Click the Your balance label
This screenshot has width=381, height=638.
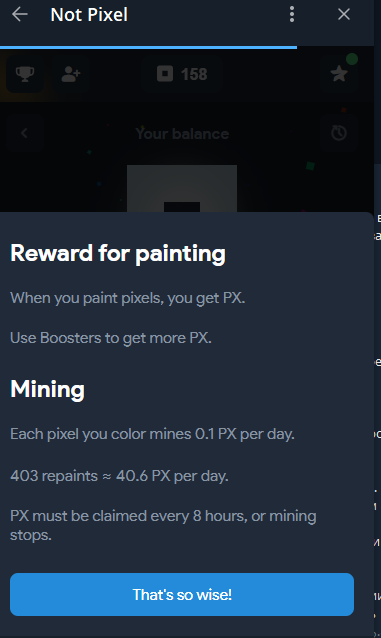[x=182, y=133]
